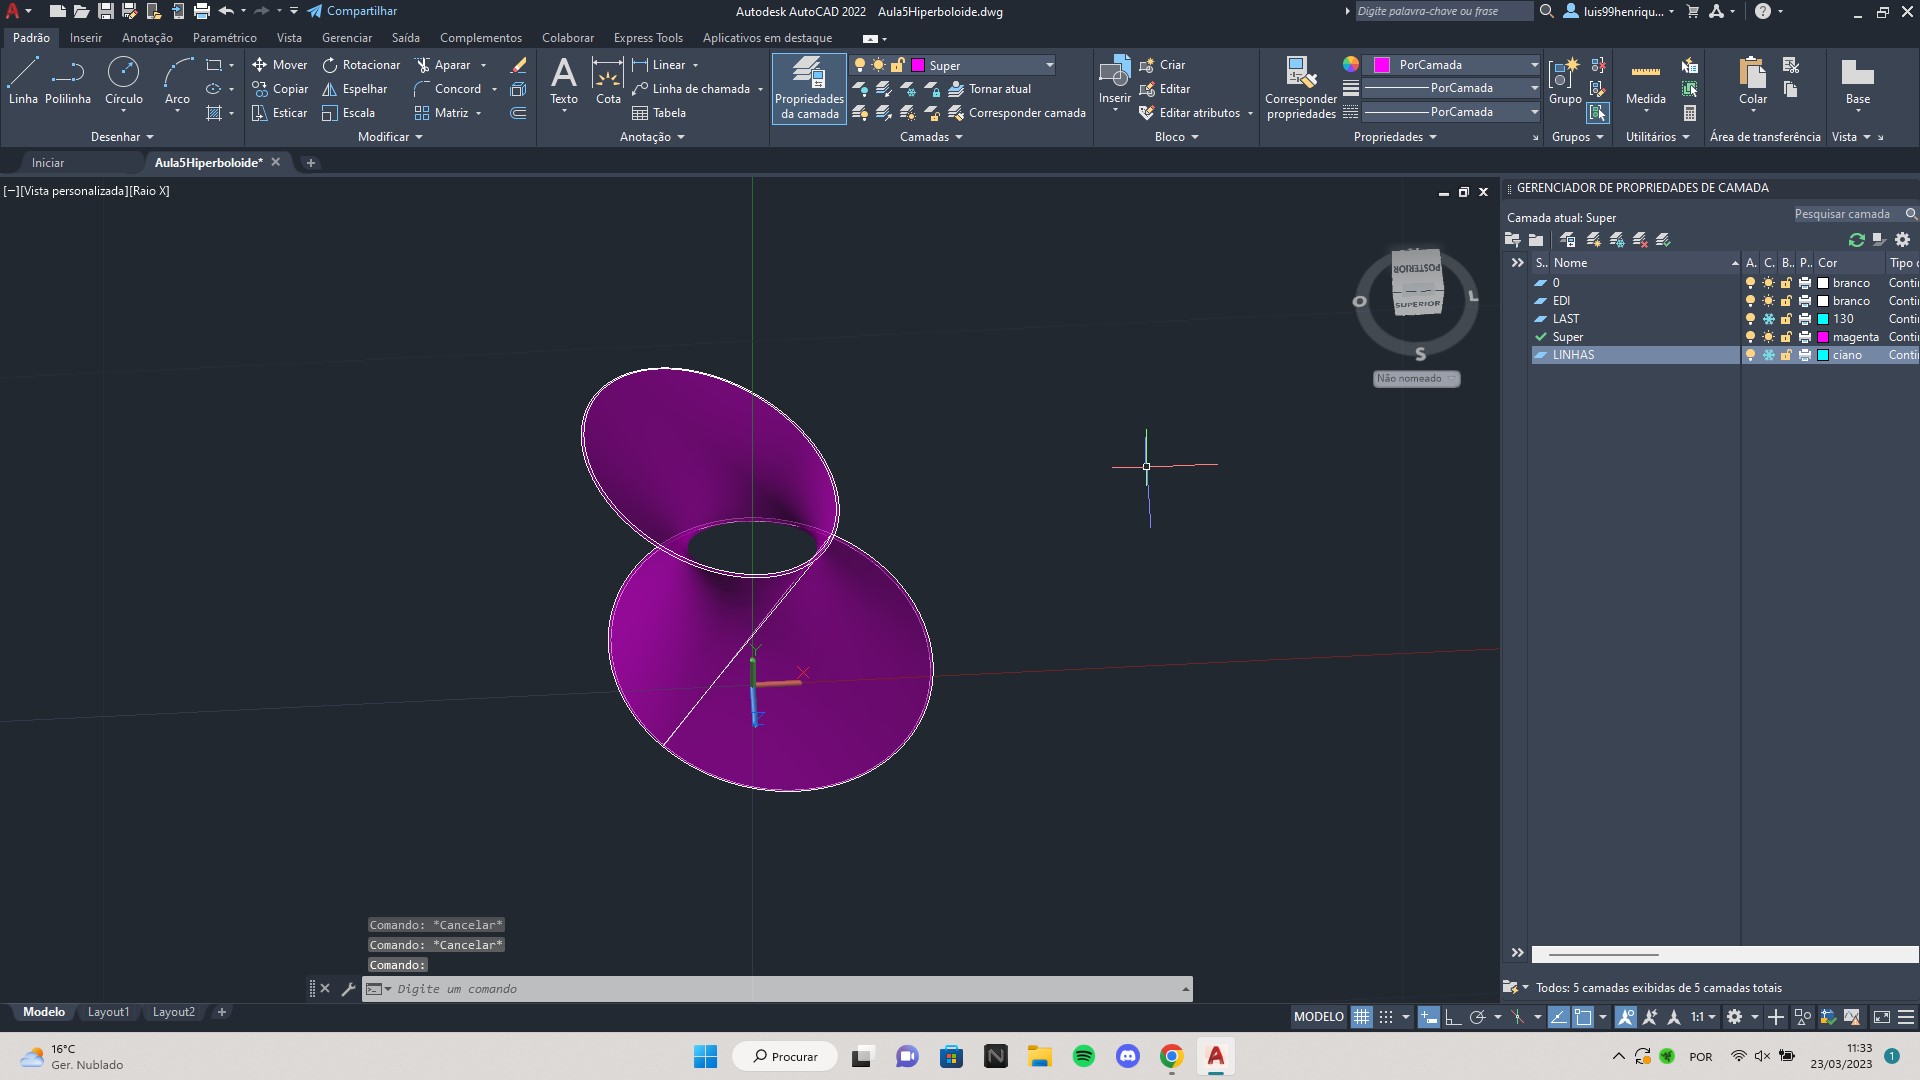Screen dimensions: 1920x1080
Task: Open annotation scale 1:1 dropdown
Action: 1702,1017
